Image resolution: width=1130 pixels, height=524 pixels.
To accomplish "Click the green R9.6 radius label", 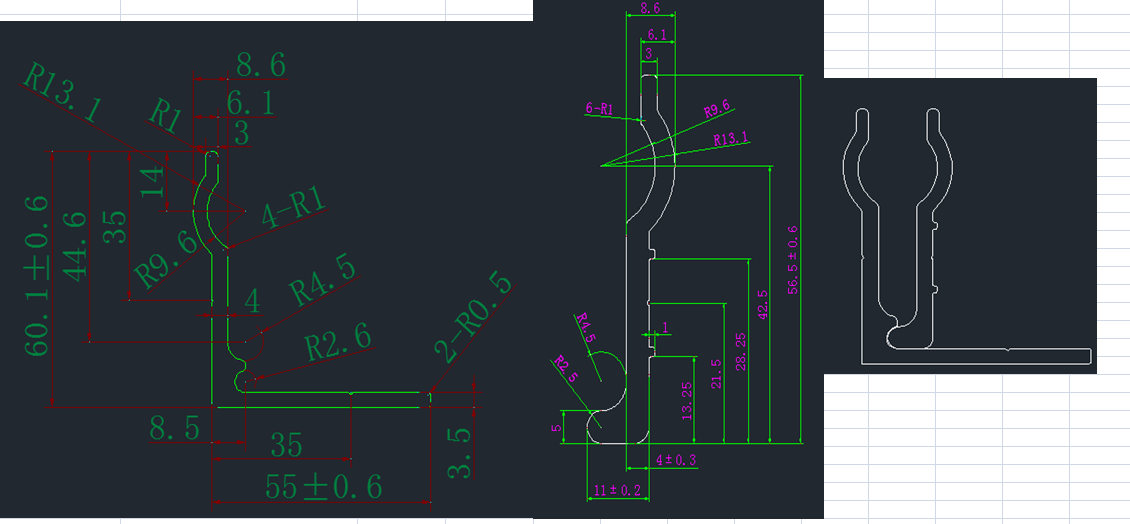I will tap(165, 259).
